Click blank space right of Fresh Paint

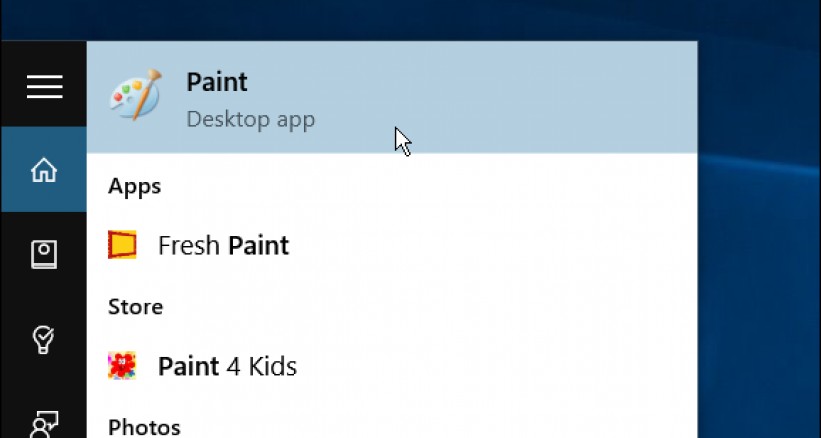pos(500,245)
